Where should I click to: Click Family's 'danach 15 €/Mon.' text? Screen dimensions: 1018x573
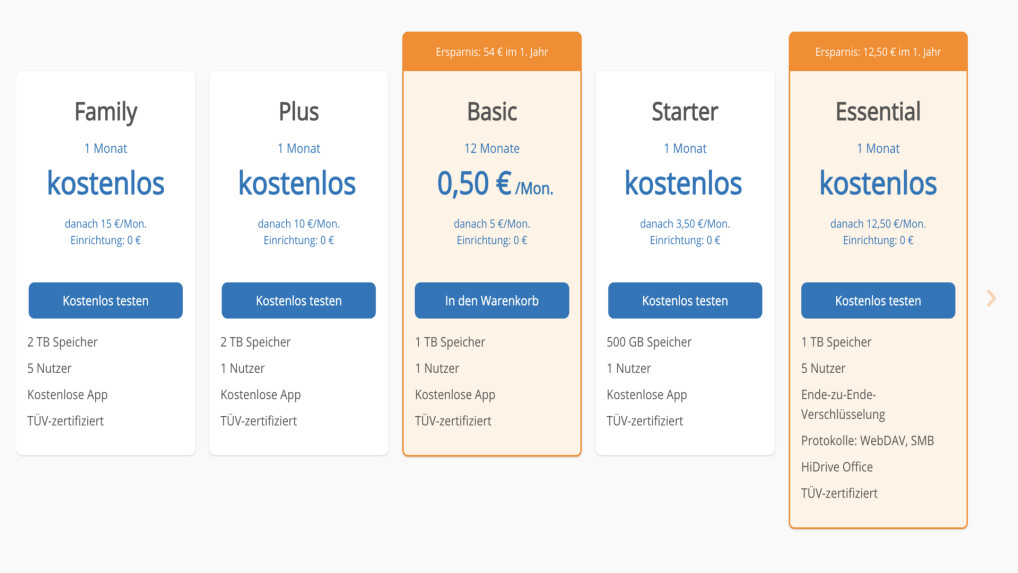[106, 224]
